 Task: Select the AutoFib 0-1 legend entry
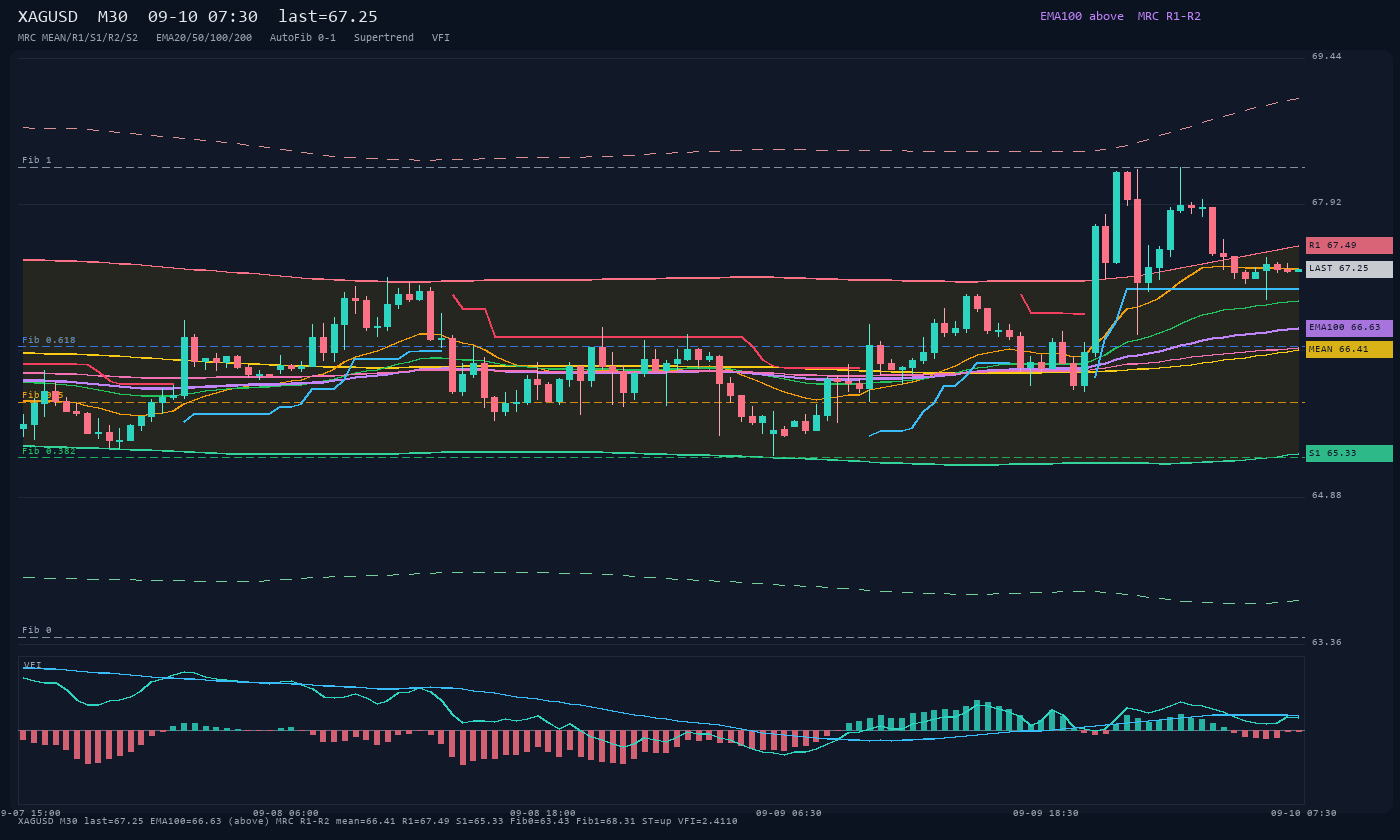(303, 38)
